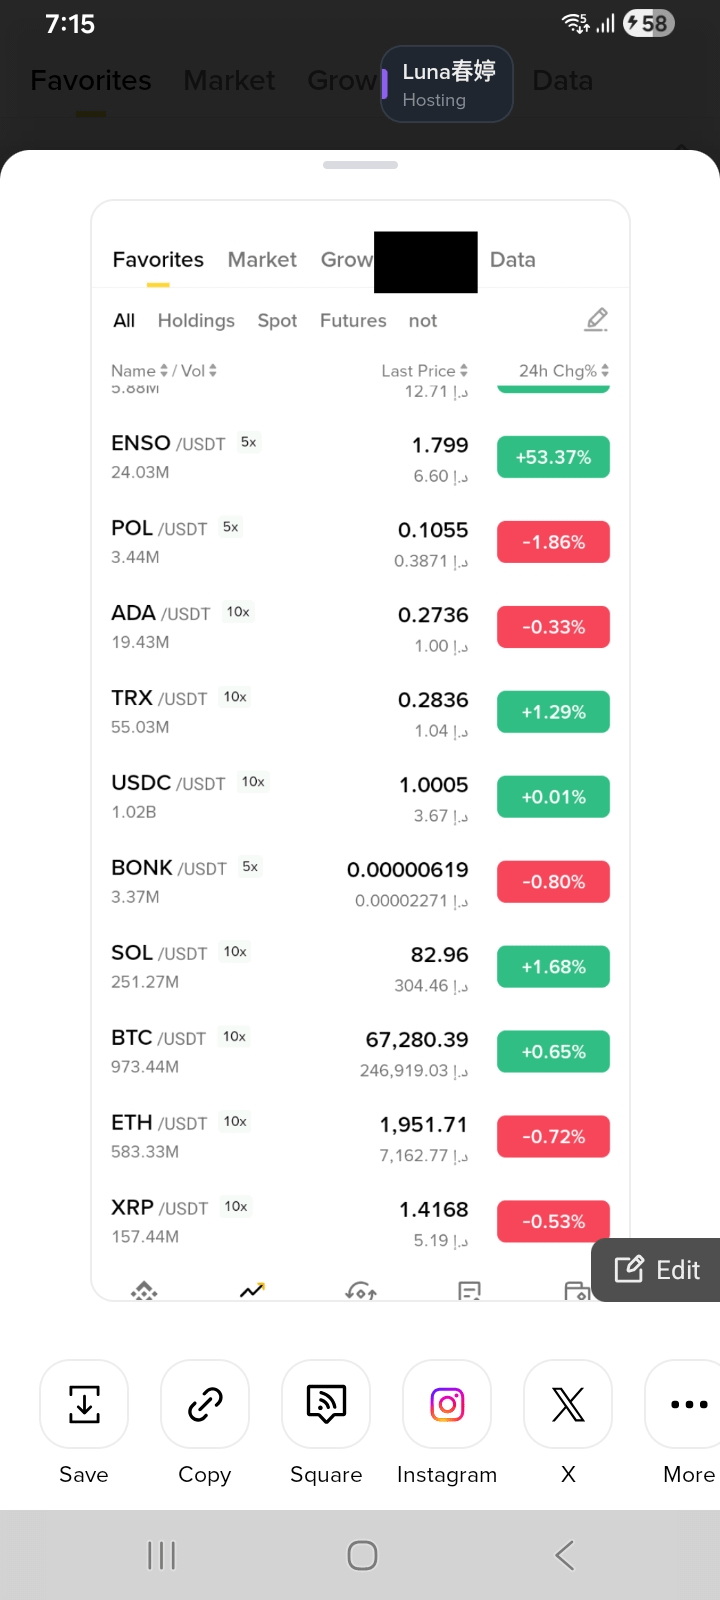Open BTC/USDT row
Image resolution: width=720 pixels, height=1600 pixels.
tap(360, 1052)
